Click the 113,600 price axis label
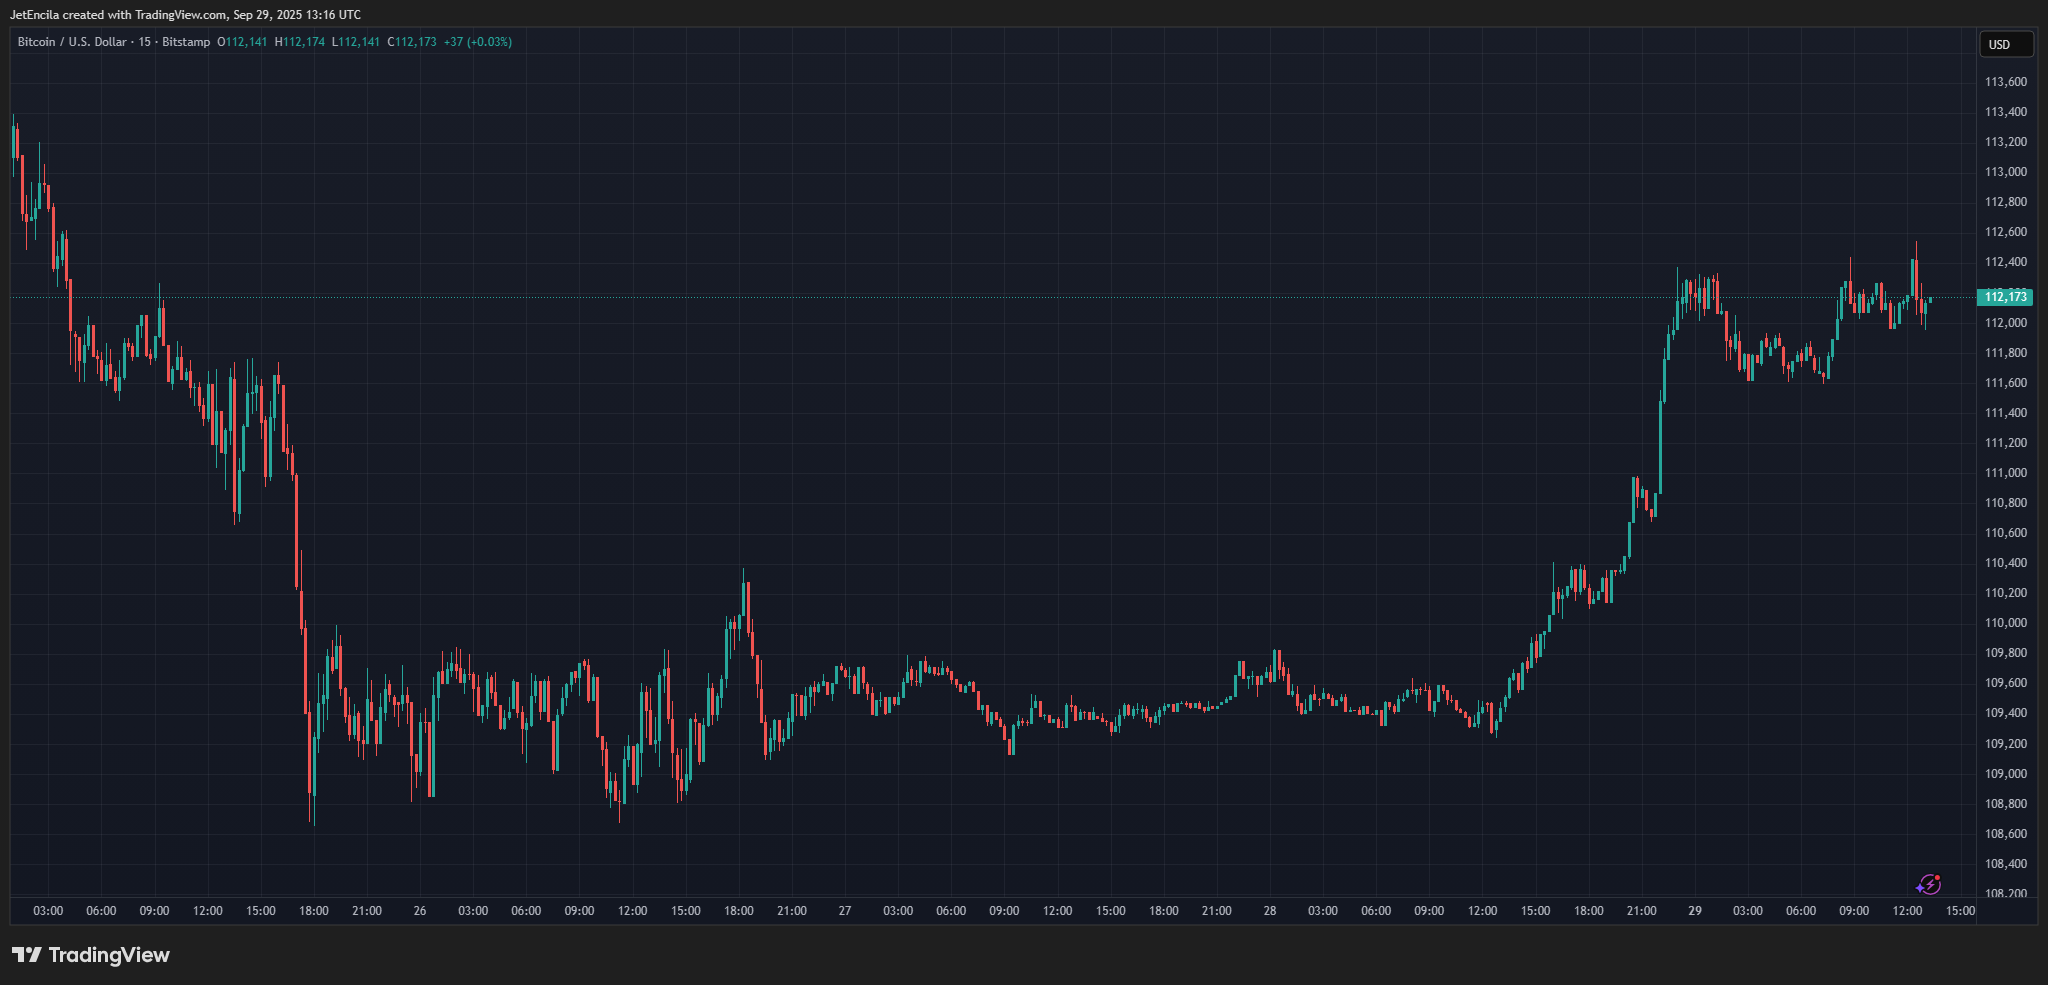Screen dimensions: 2048x985 point(2006,82)
